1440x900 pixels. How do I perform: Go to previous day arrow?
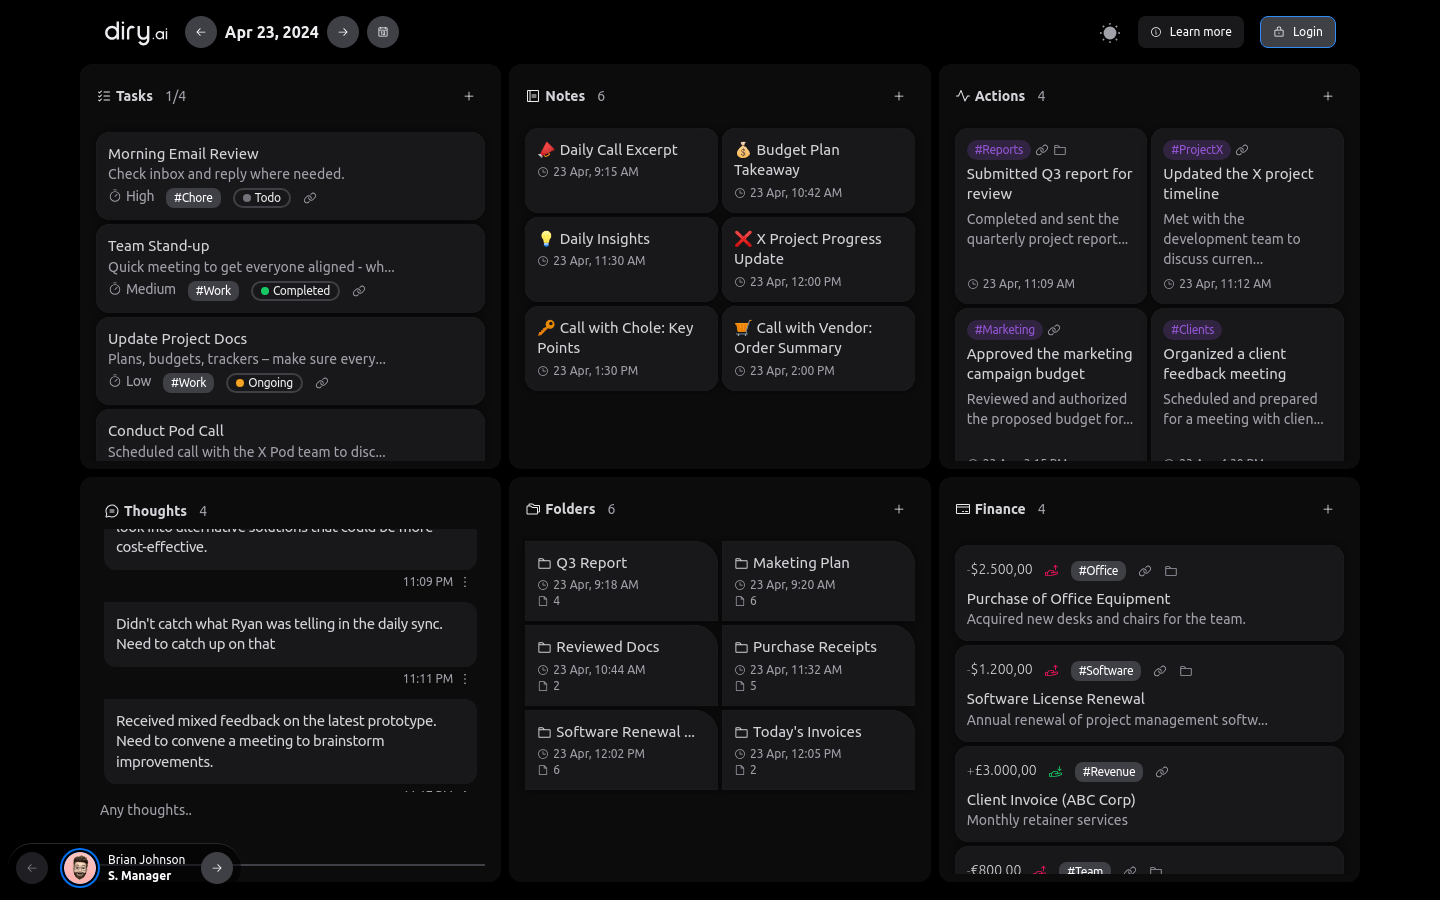[x=200, y=32]
